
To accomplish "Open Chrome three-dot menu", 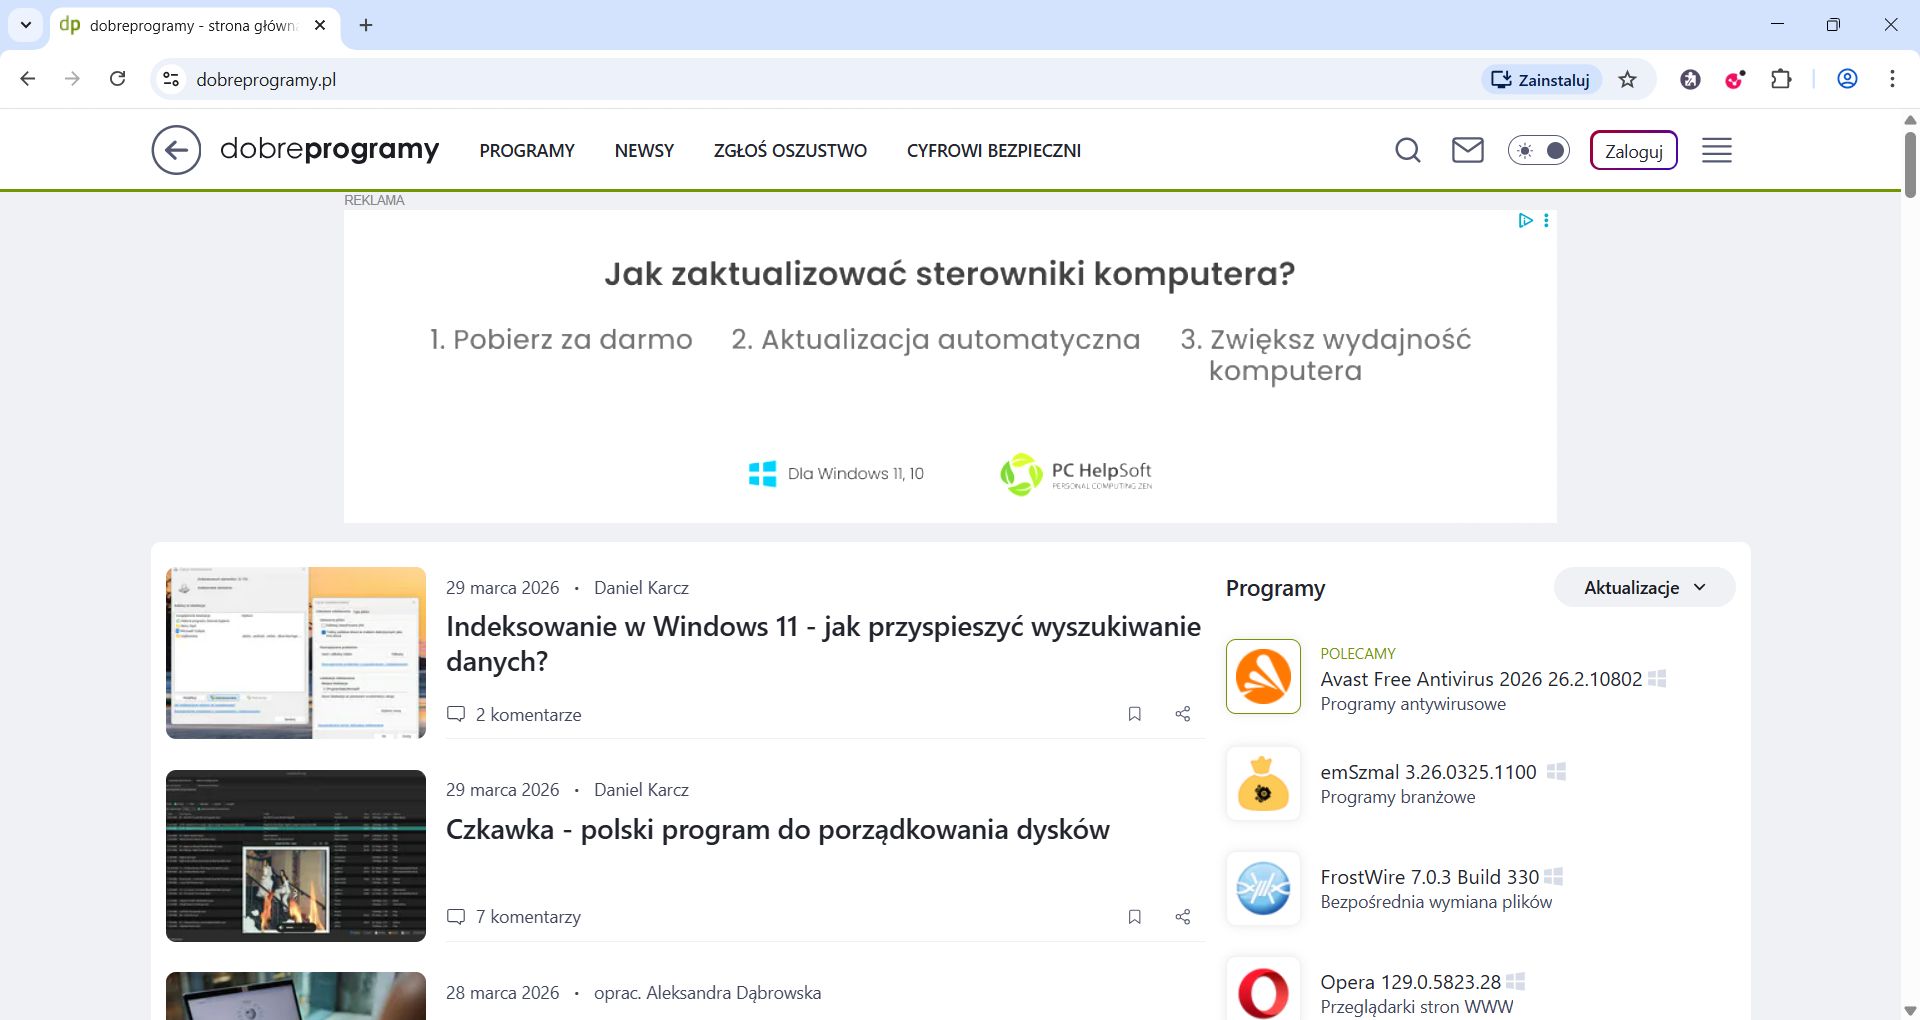I will [1892, 79].
